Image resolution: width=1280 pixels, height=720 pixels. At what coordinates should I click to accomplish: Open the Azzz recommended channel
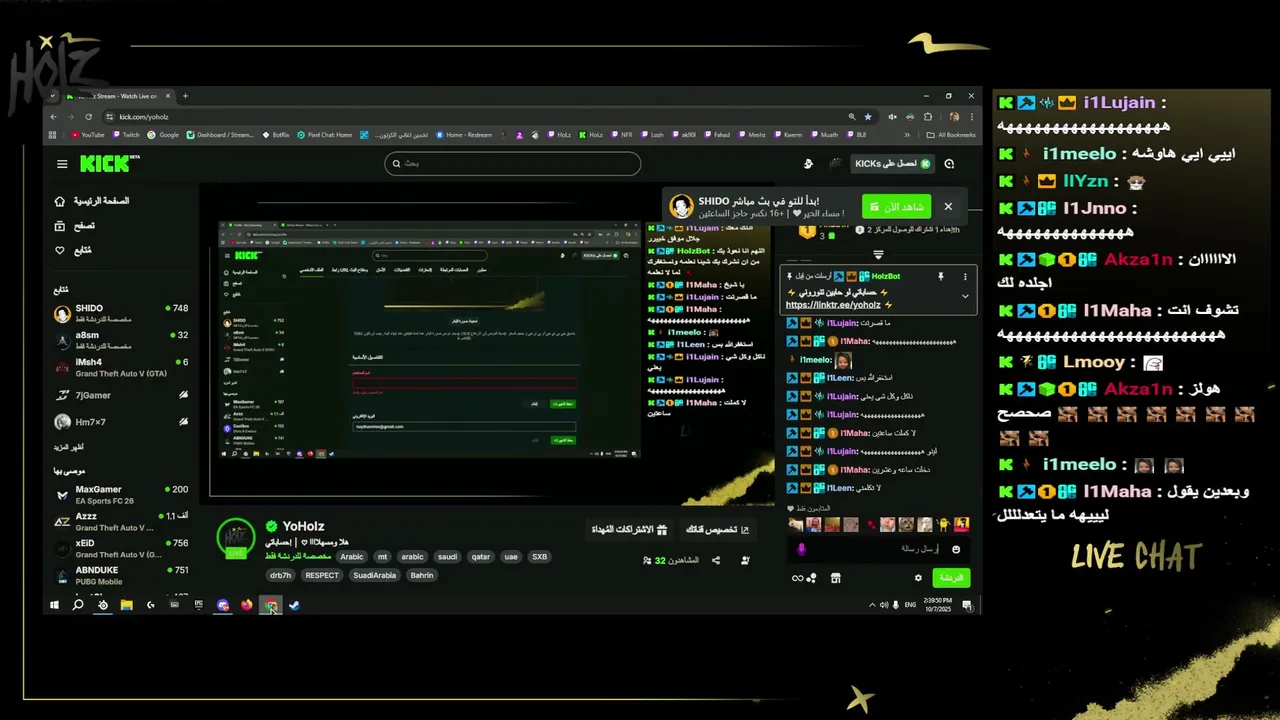120,521
